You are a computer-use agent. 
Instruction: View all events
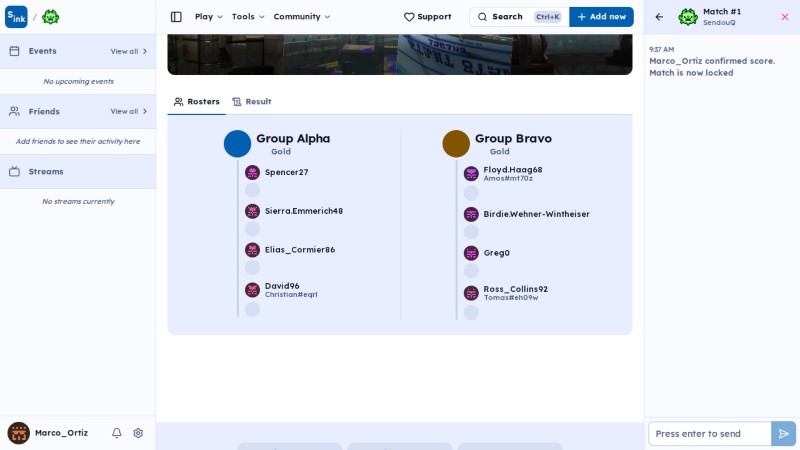[x=129, y=51]
